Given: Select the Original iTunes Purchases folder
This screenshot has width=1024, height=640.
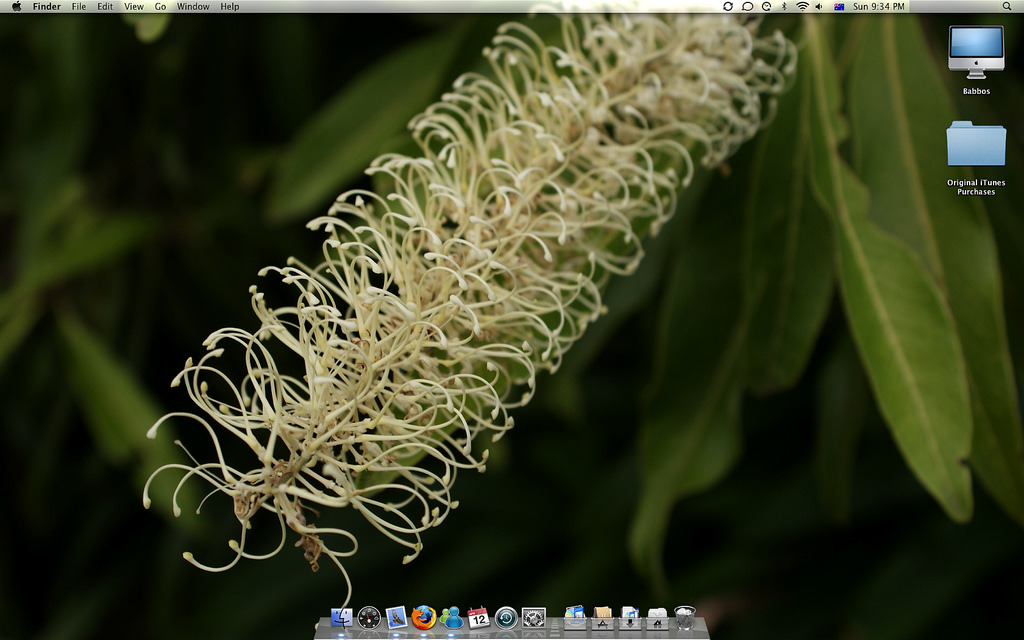Looking at the screenshot, I should 976,144.
